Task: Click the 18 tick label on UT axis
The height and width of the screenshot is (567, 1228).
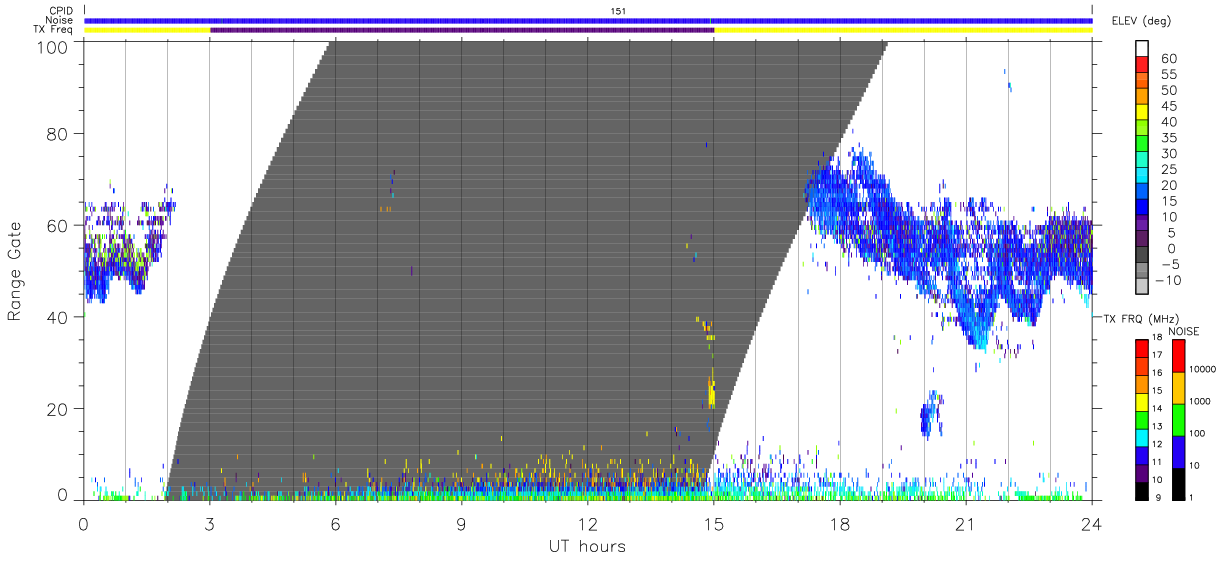Action: [x=840, y=523]
